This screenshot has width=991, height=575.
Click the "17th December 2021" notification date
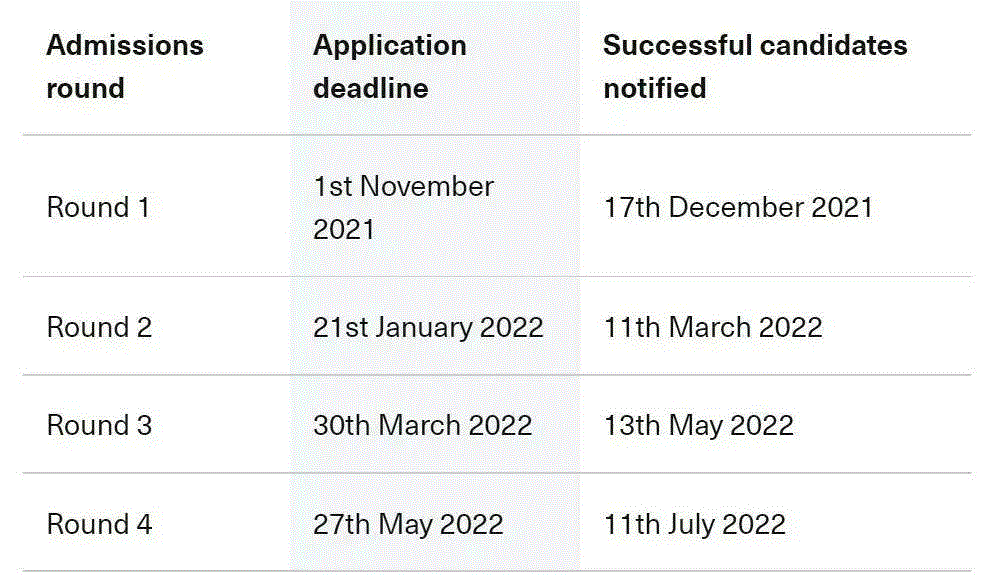point(738,208)
